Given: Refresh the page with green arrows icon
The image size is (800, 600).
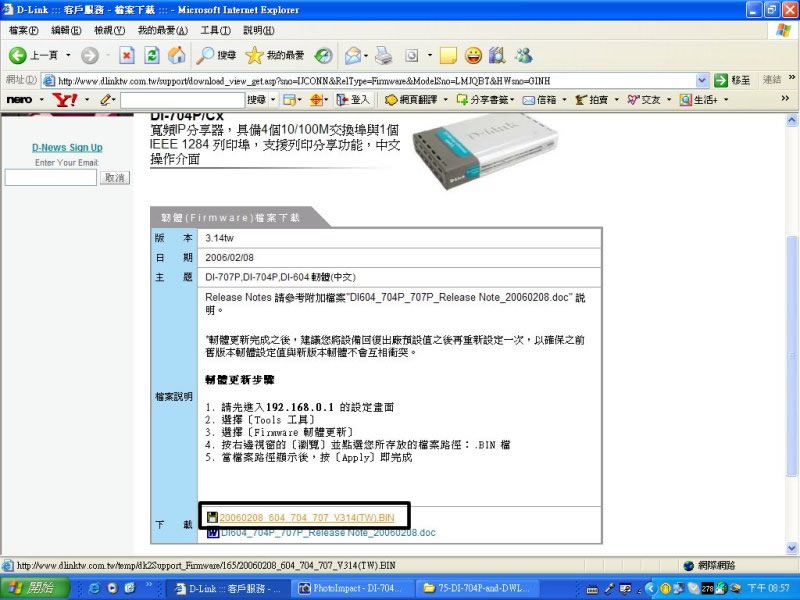Looking at the screenshot, I should (x=152, y=55).
